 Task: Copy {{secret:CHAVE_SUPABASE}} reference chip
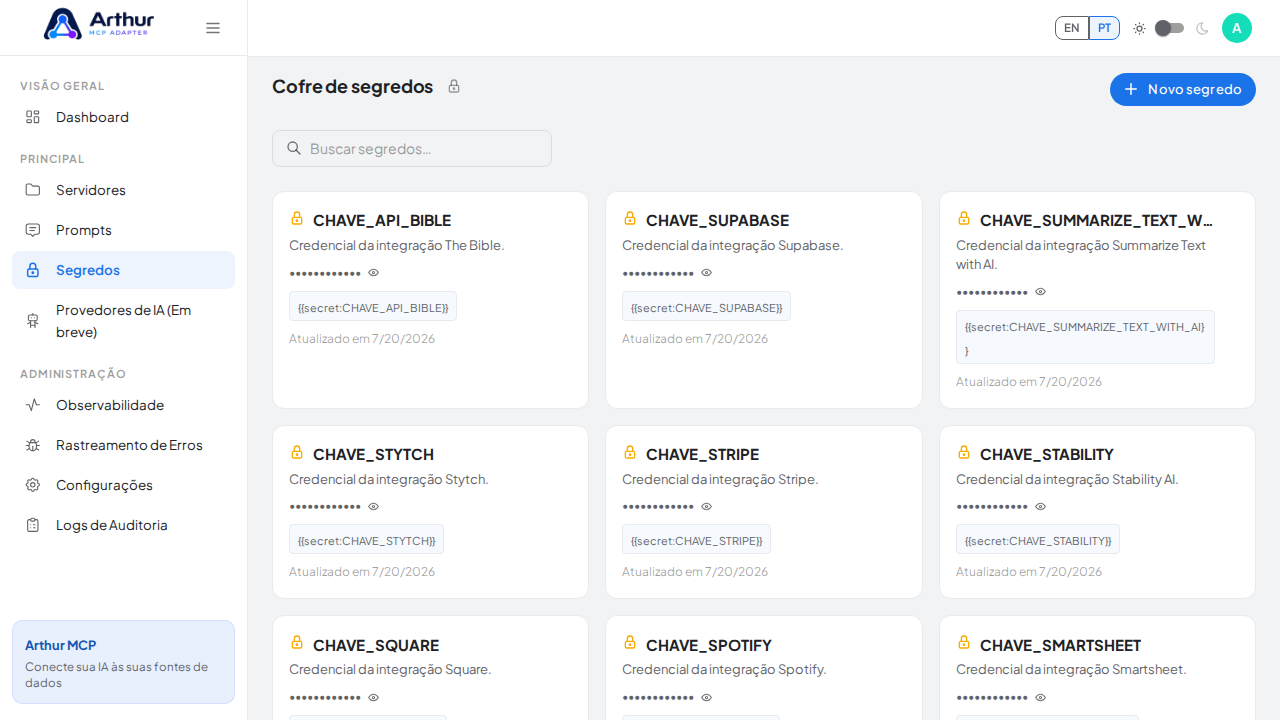(x=706, y=306)
